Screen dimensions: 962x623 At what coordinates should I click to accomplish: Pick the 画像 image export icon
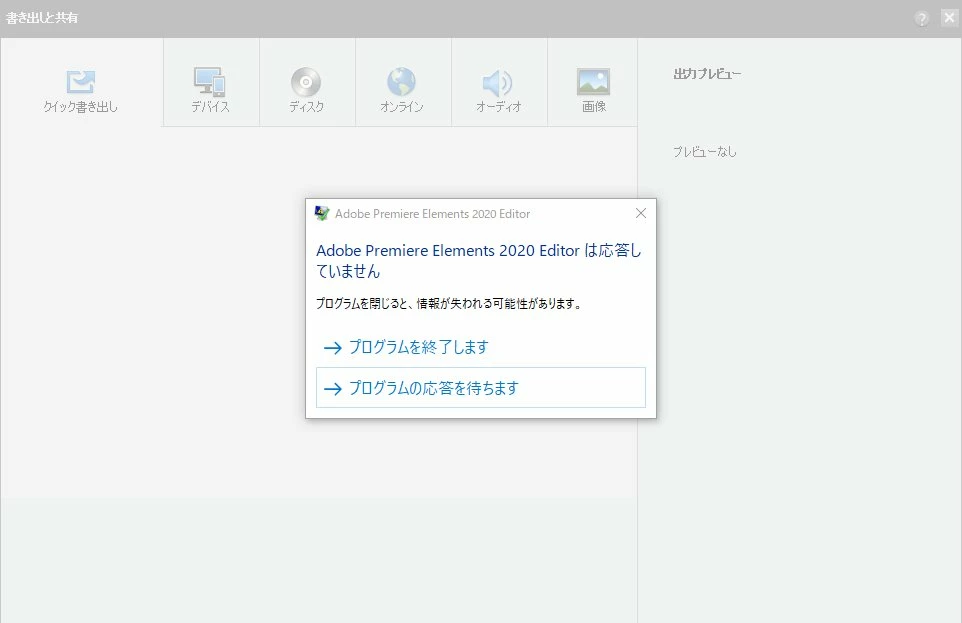tap(593, 82)
